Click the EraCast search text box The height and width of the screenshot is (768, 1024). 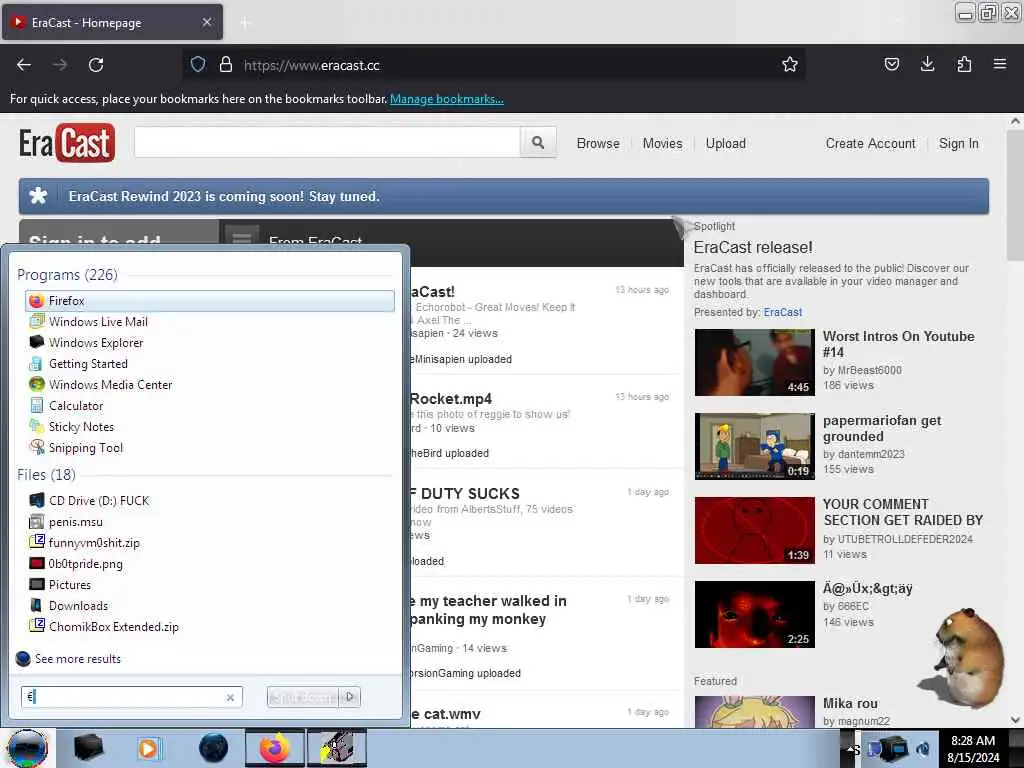327,142
